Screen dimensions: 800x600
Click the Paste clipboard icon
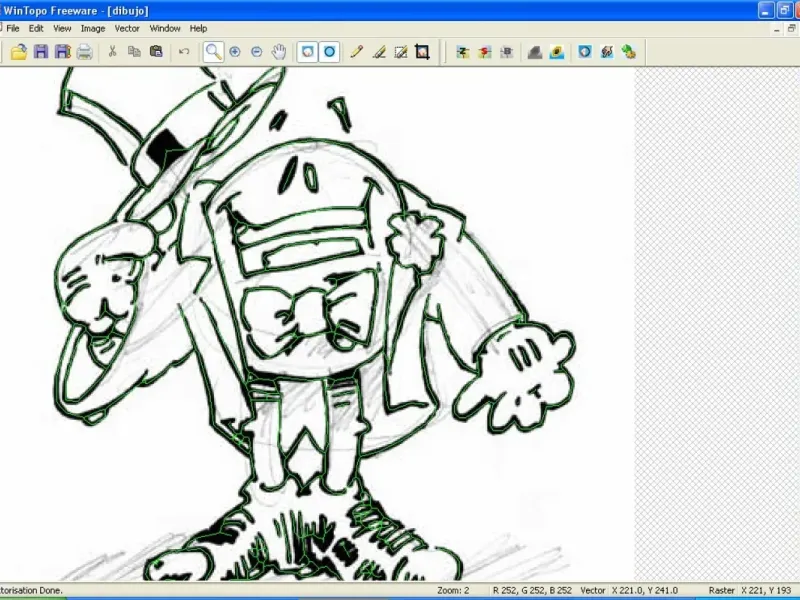point(156,52)
